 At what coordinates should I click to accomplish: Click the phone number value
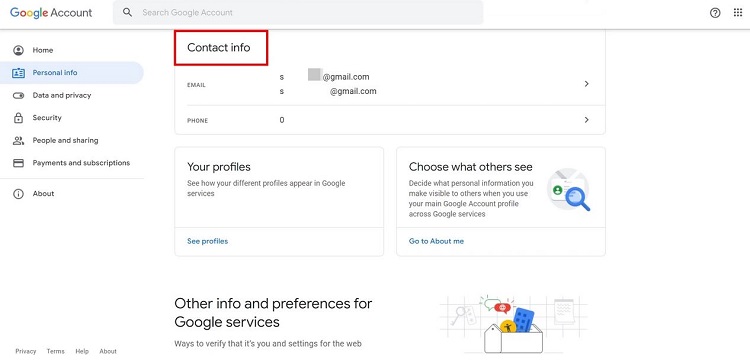282,120
